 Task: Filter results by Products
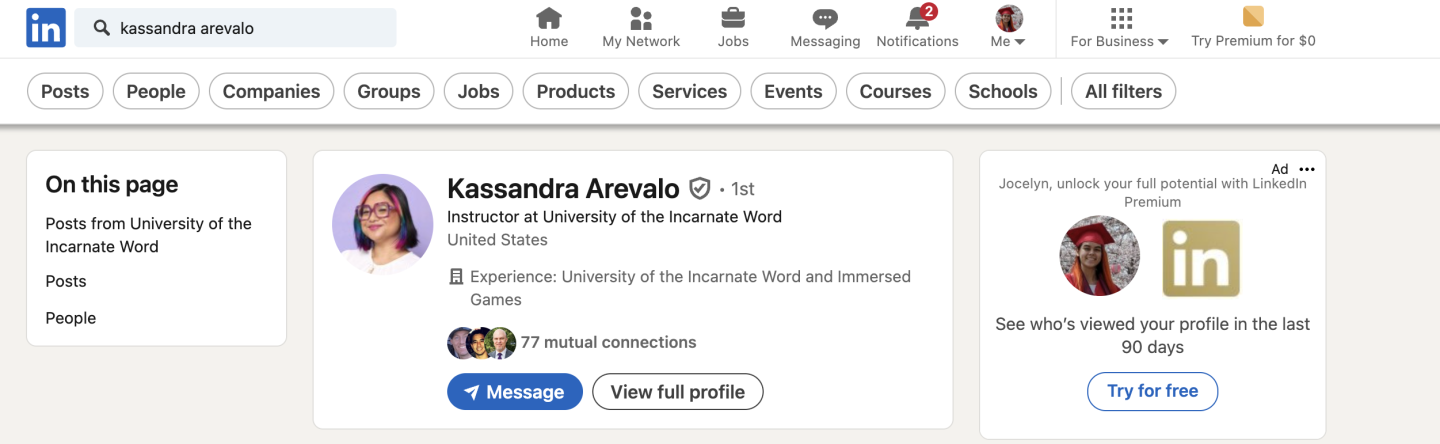pos(576,91)
